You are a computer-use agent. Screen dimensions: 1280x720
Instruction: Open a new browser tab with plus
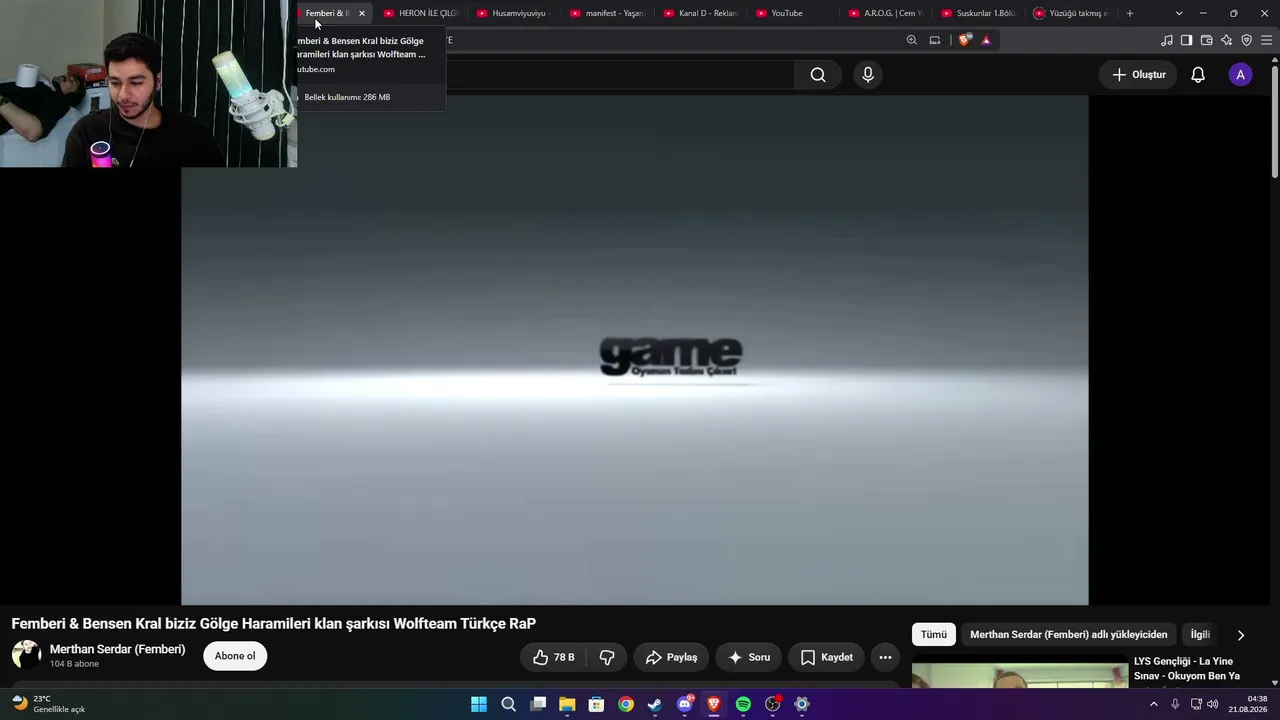pyautogui.click(x=1130, y=13)
